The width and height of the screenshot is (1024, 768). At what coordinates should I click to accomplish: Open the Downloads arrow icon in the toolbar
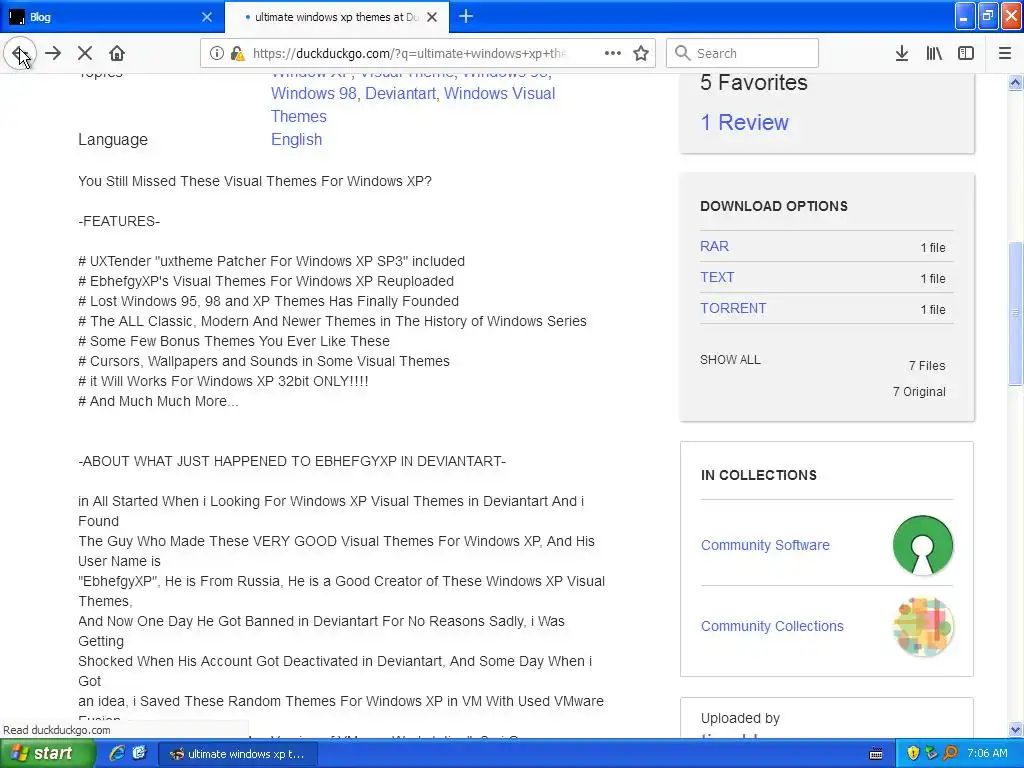coord(902,53)
